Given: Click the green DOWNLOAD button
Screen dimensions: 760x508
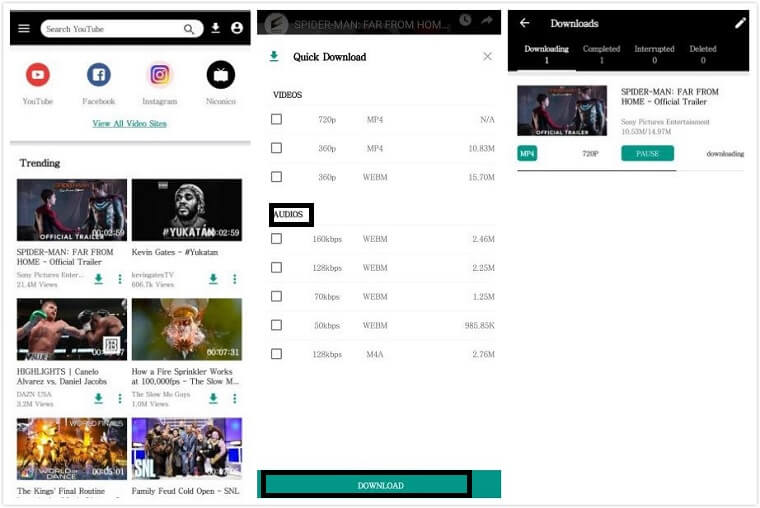Looking at the screenshot, I should click(379, 485).
